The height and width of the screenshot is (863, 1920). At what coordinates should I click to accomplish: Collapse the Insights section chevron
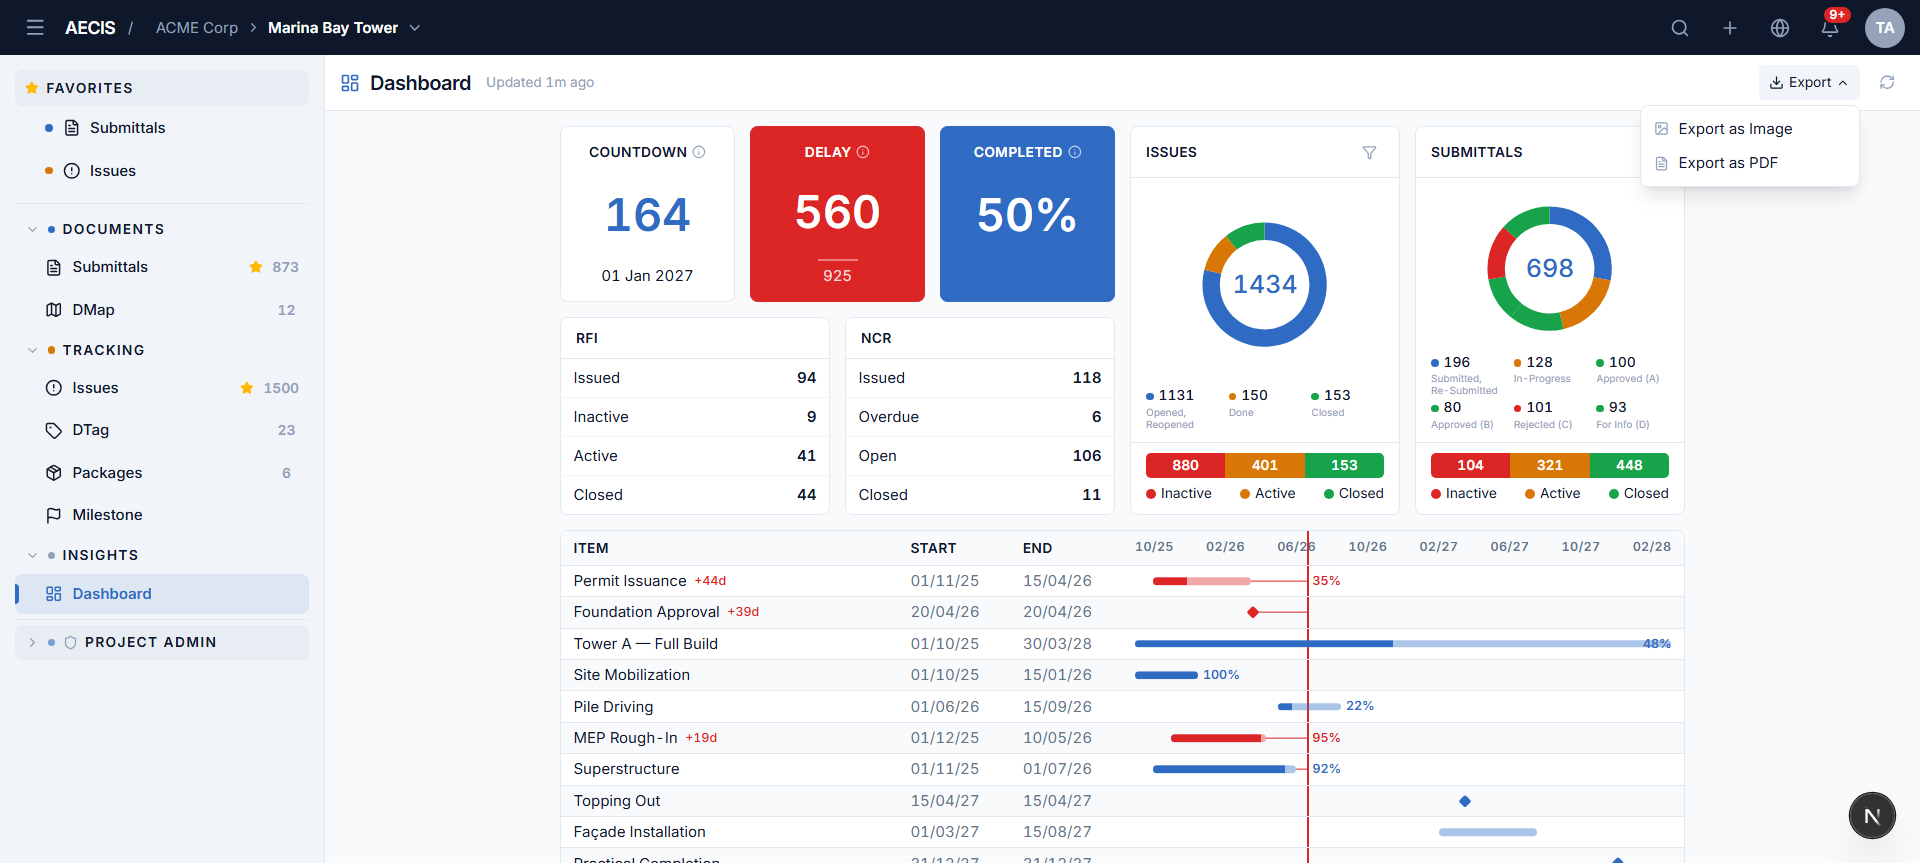coord(32,555)
